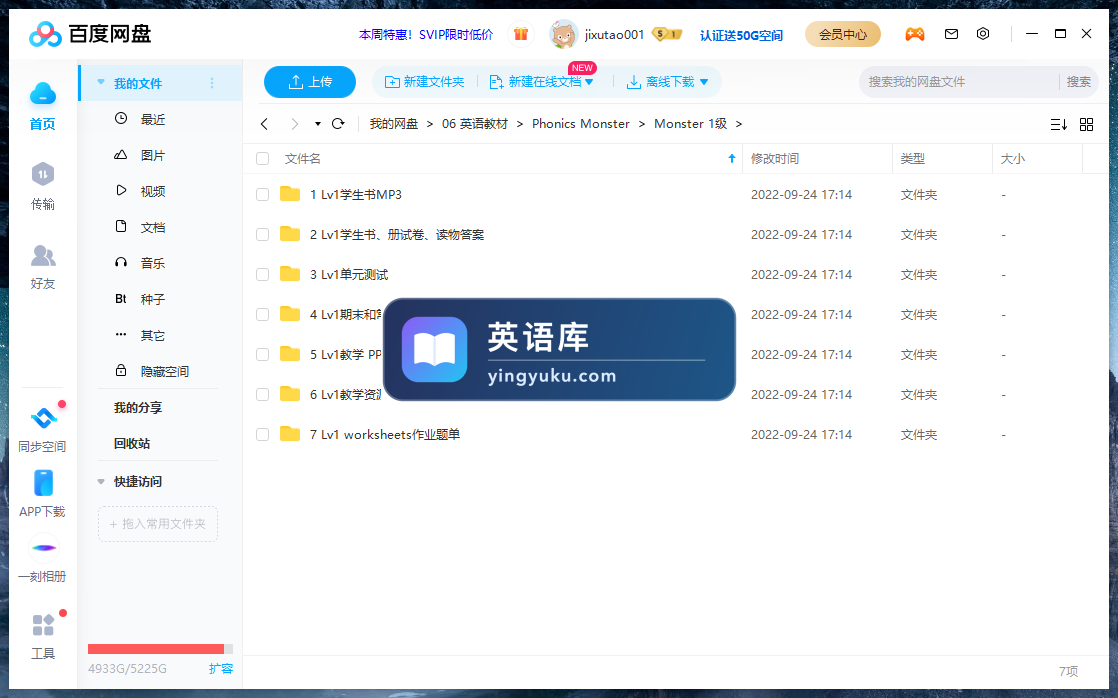Click 新建文件夹 button
Image resolution: width=1118 pixels, height=698 pixels.
(x=424, y=82)
